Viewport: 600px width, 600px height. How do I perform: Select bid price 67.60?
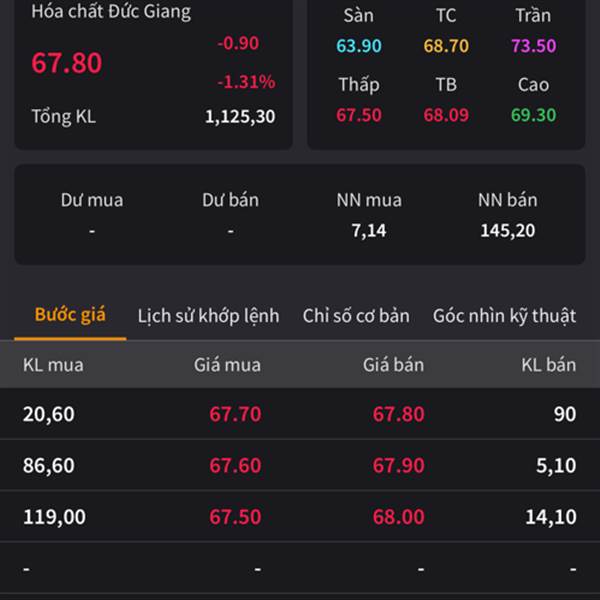point(235,466)
